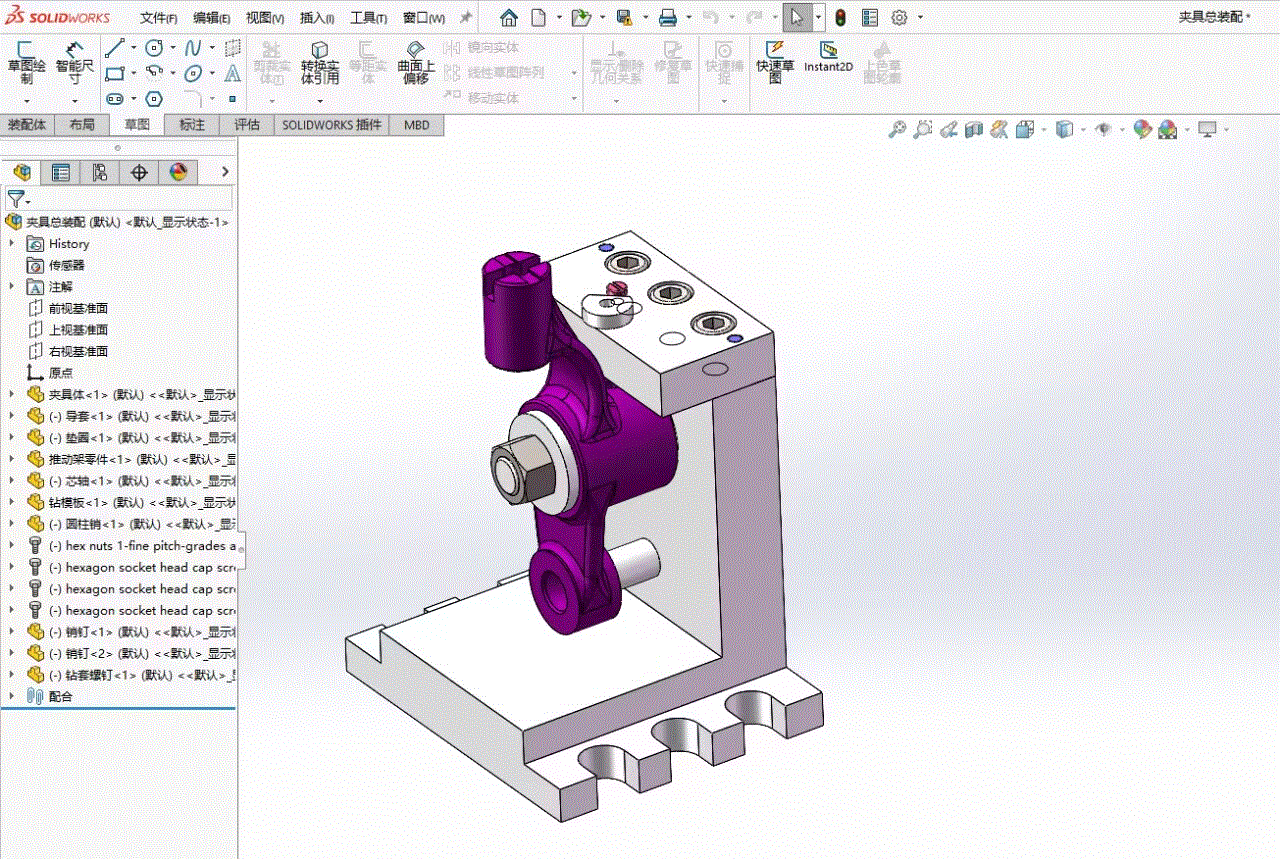Select 前视基准面 in the feature tree
1280x859 pixels.
[x=78, y=308]
